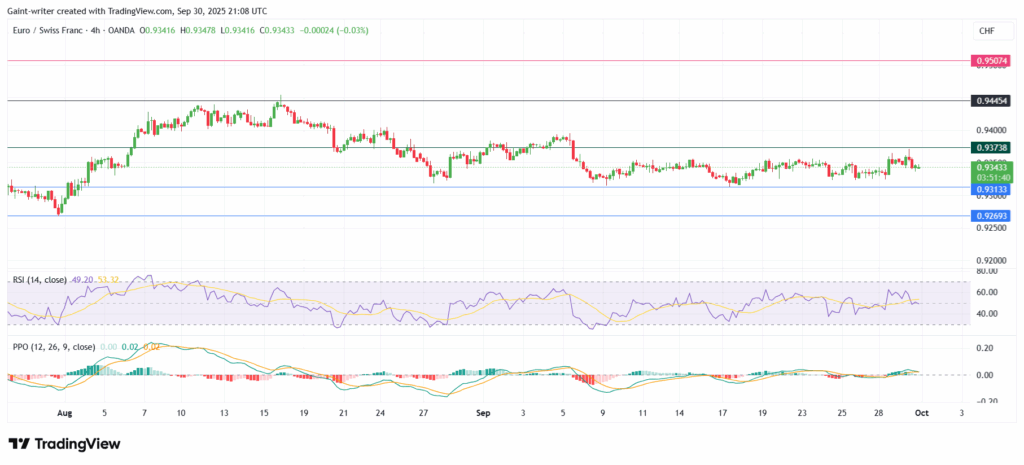Click the 13 date label on the time axis
Image resolution: width=1024 pixels, height=465 pixels.
tap(223, 413)
